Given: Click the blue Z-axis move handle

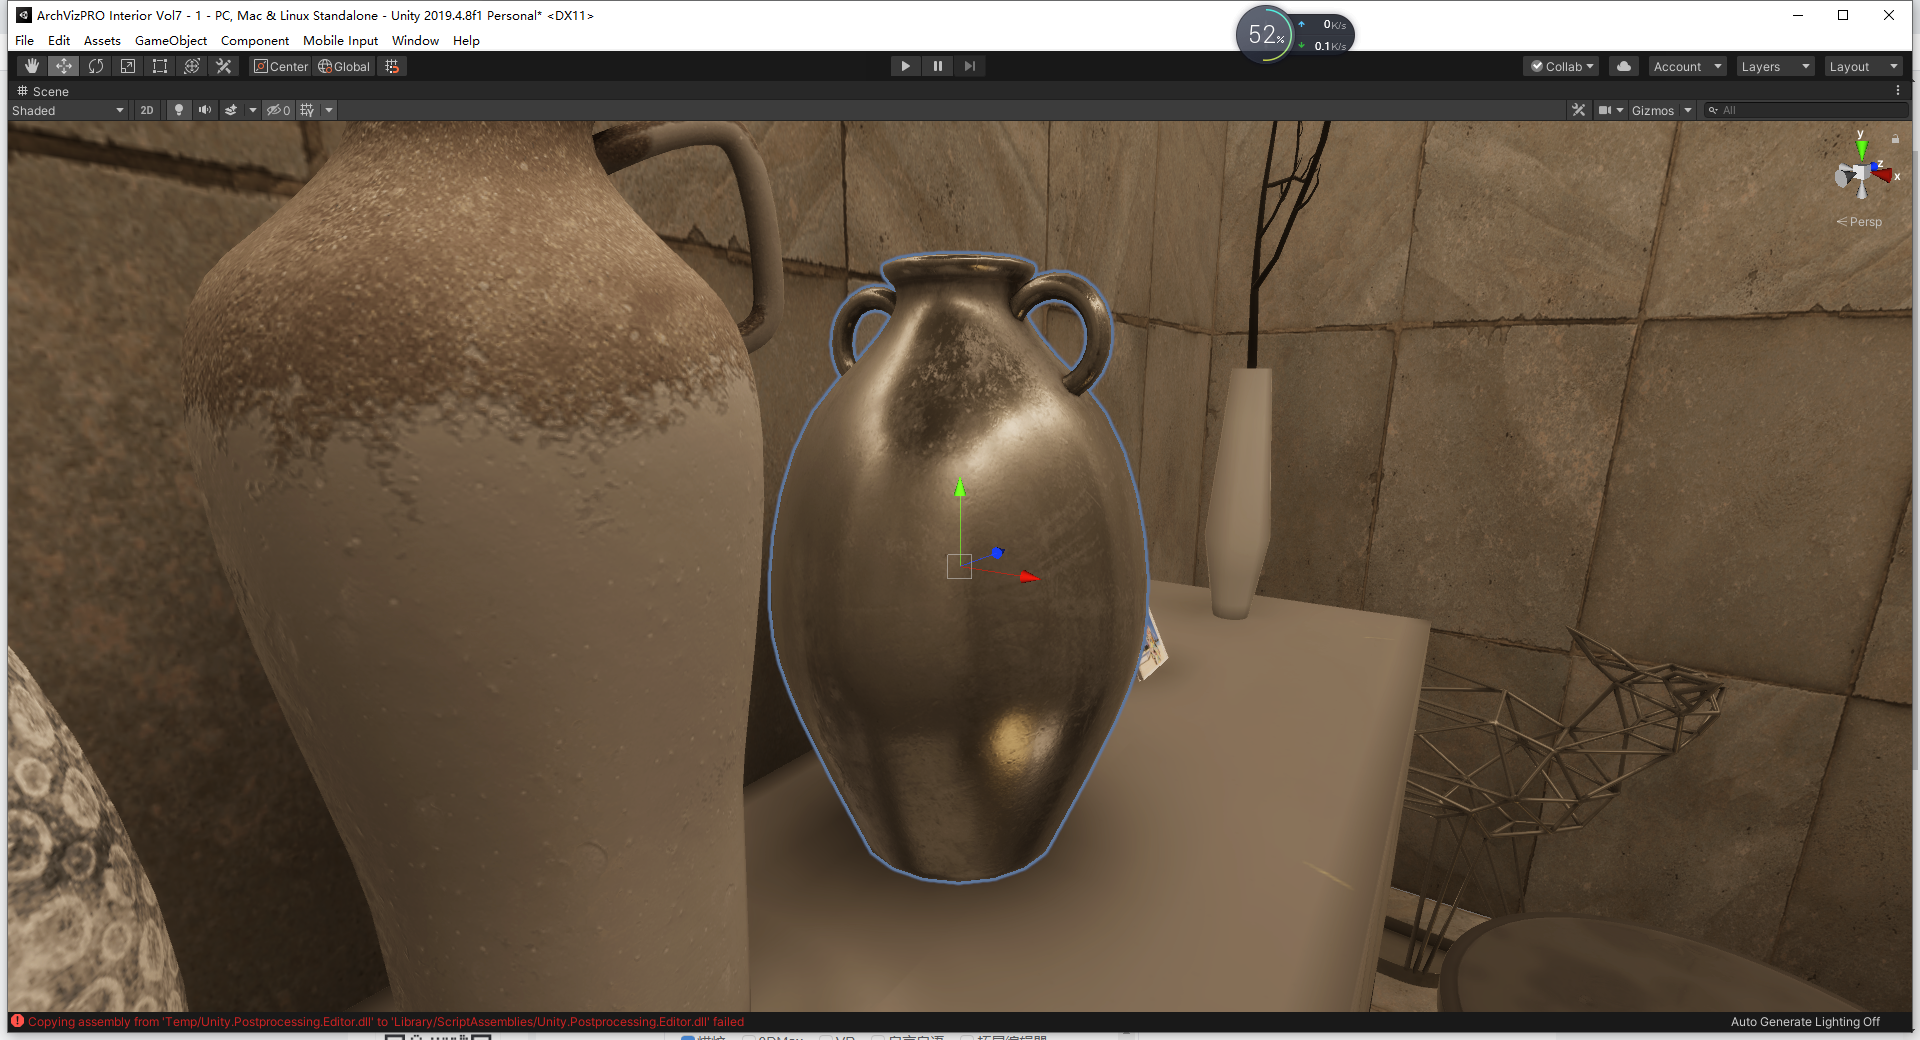Looking at the screenshot, I should pos(997,553).
